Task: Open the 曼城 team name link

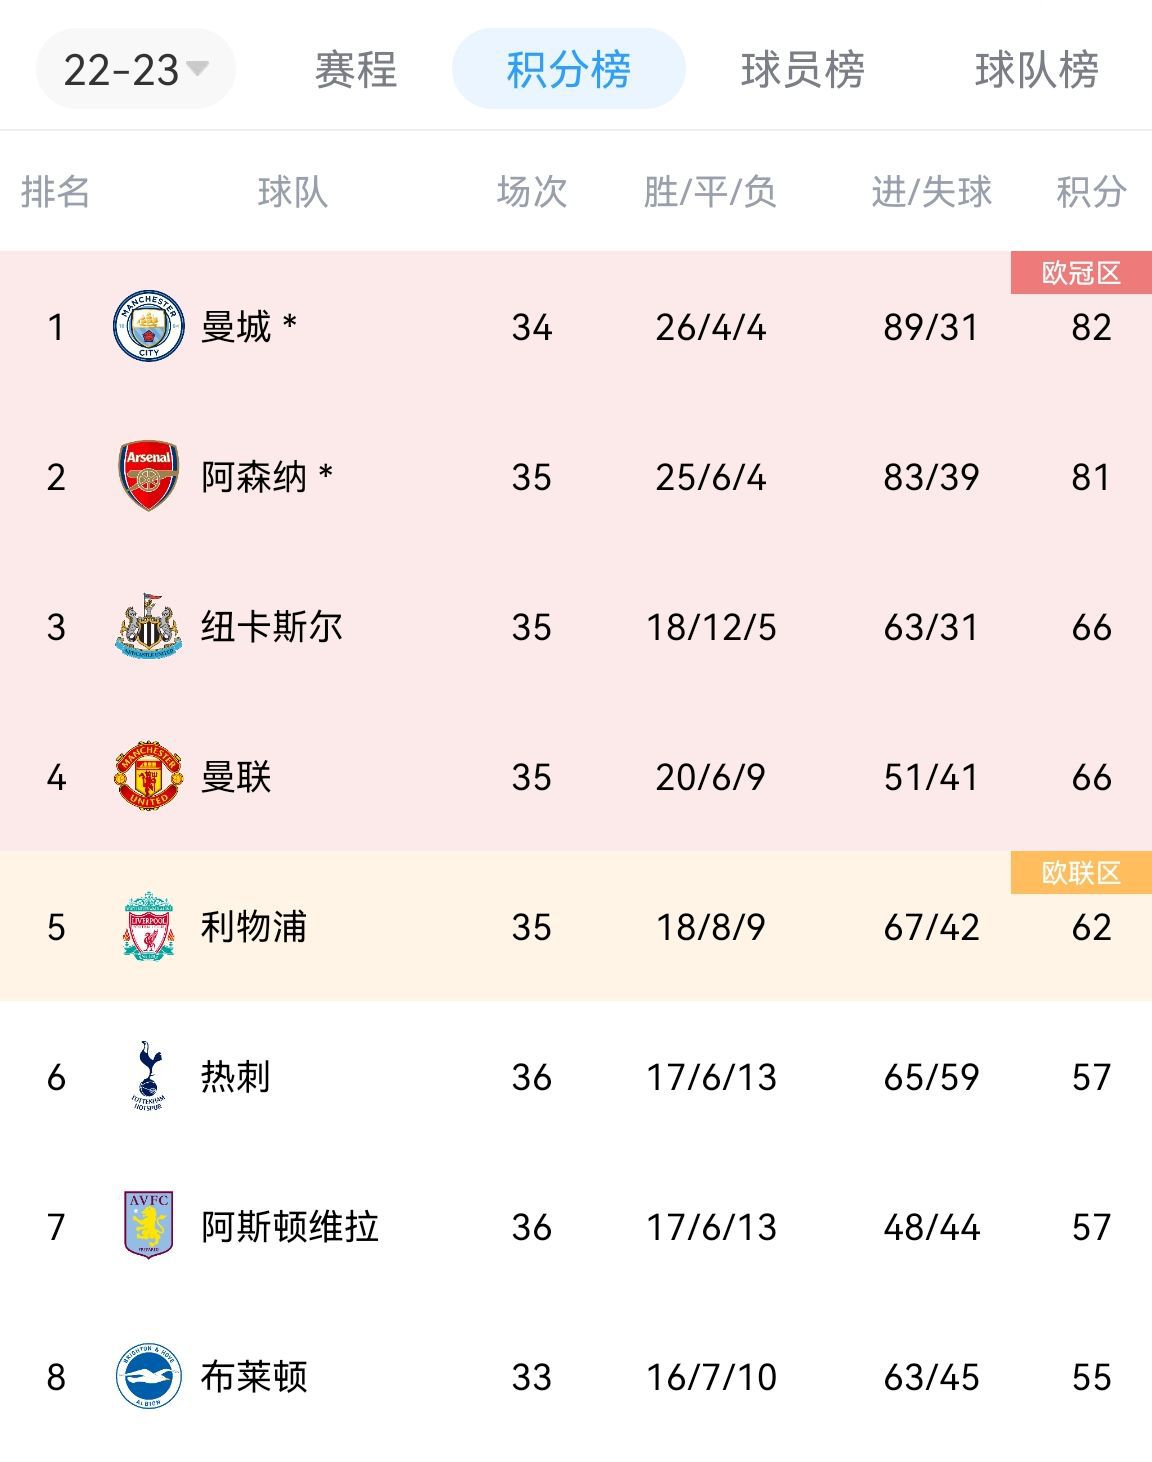Action: point(236,327)
